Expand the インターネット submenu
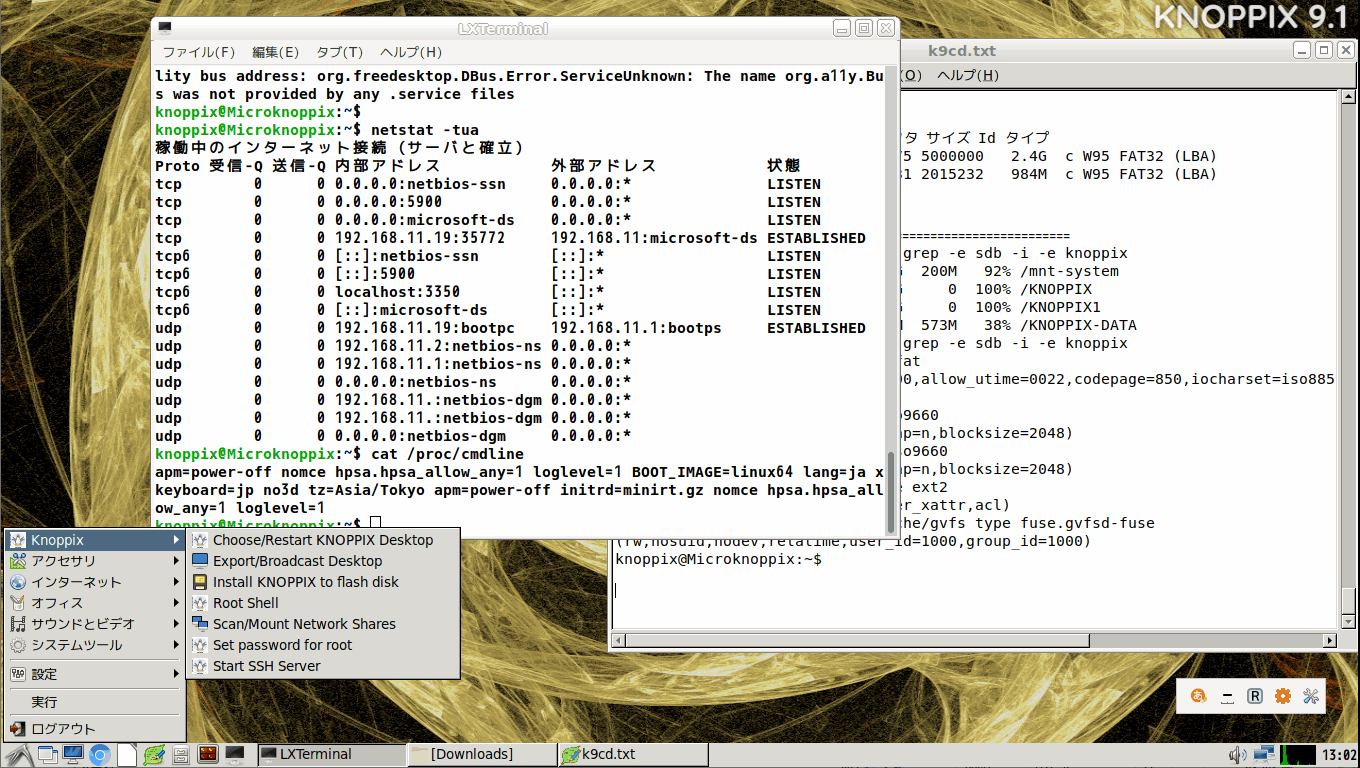Viewport: 1360px width, 768px height. [x=95, y=582]
